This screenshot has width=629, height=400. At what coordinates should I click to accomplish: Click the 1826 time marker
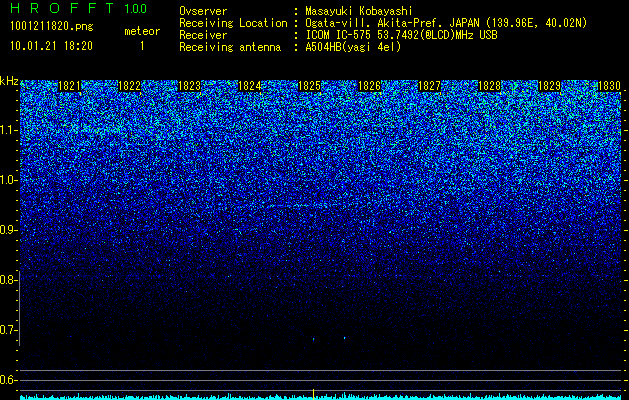[369, 86]
